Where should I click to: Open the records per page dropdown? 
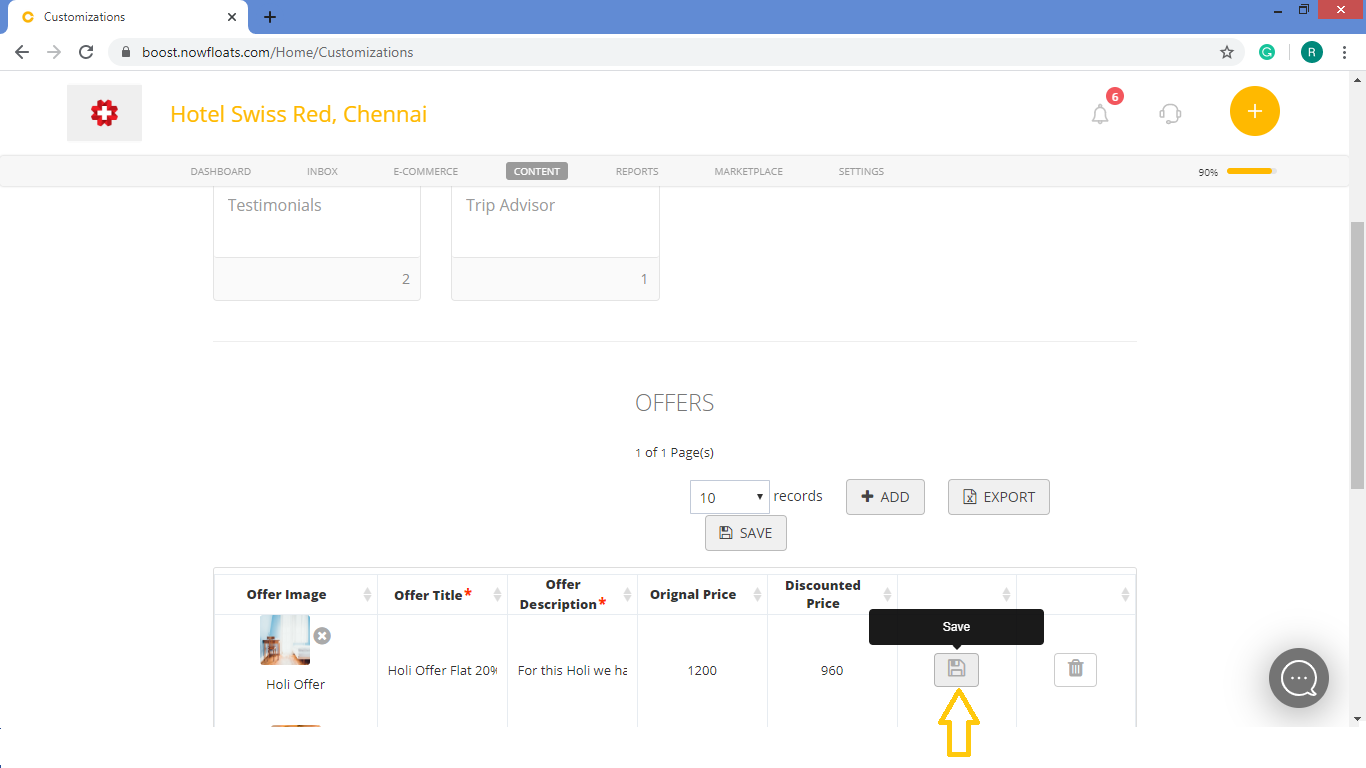pyautogui.click(x=730, y=497)
